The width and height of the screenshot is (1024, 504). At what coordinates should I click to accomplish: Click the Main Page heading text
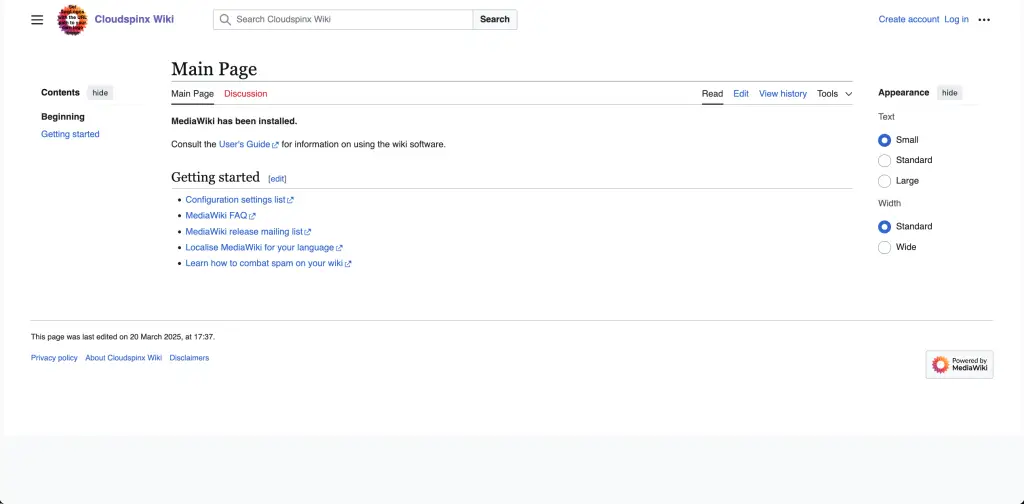click(x=214, y=69)
